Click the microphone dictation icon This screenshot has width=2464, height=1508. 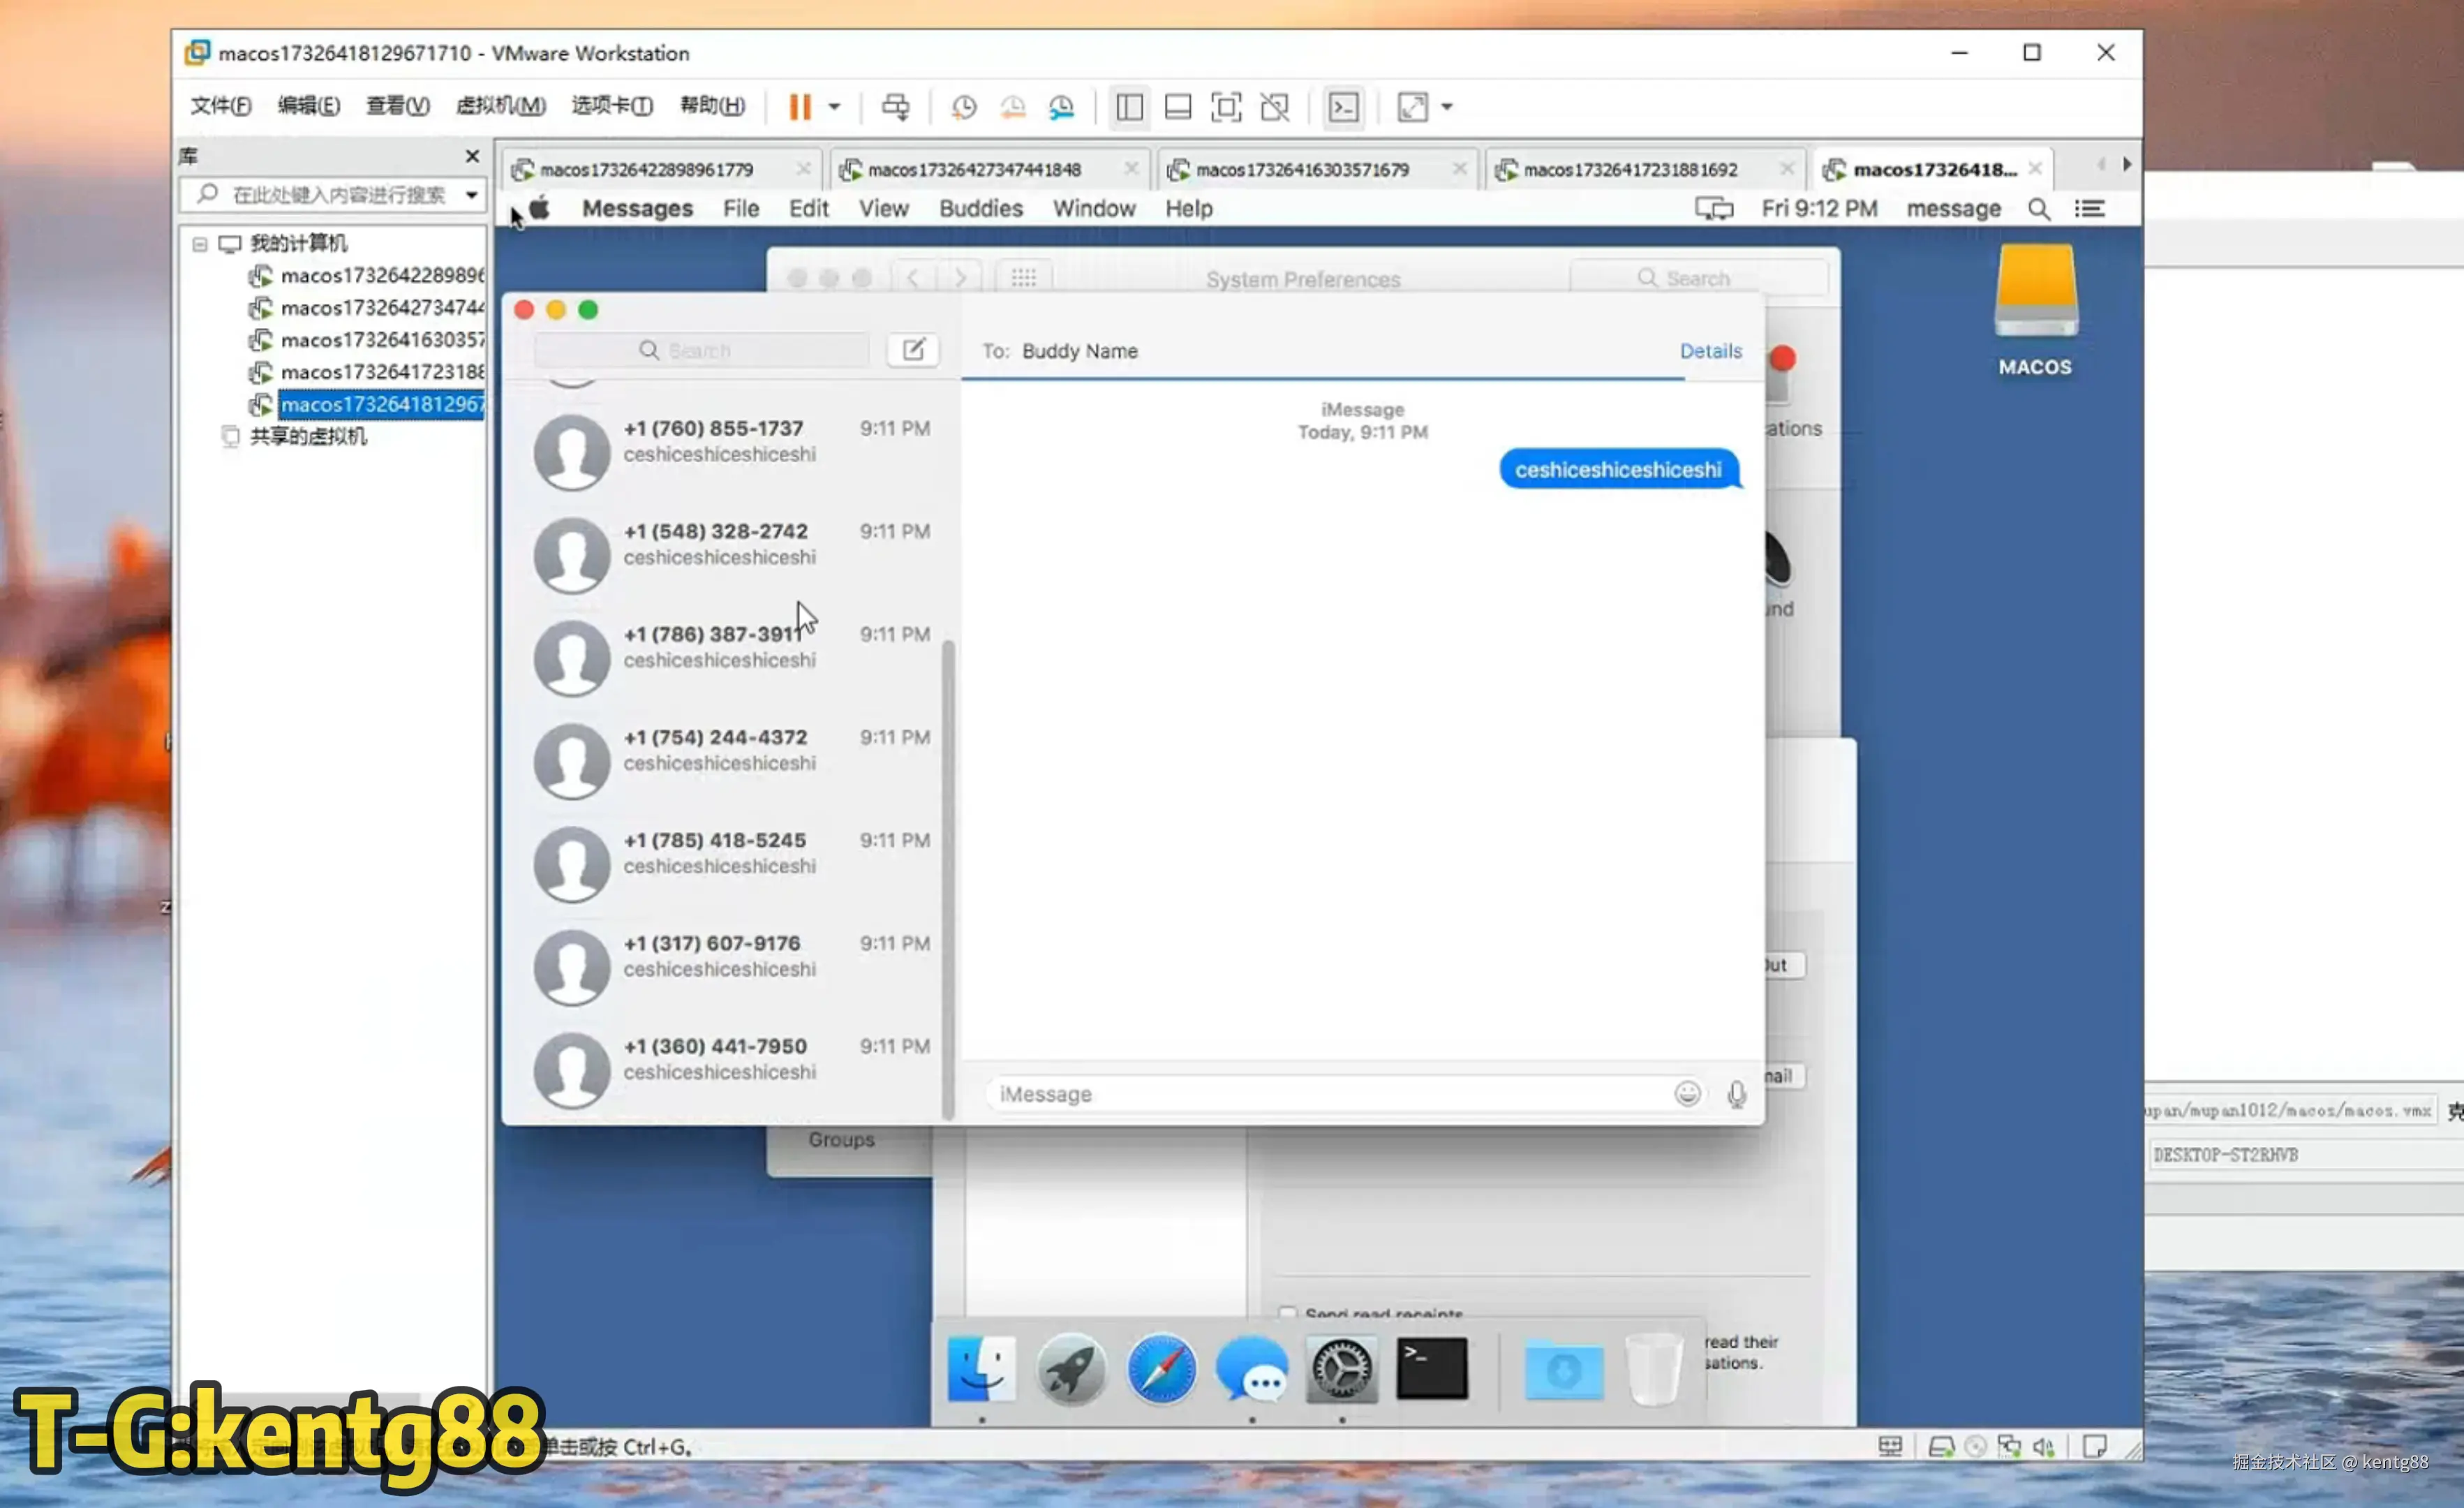click(1736, 1094)
